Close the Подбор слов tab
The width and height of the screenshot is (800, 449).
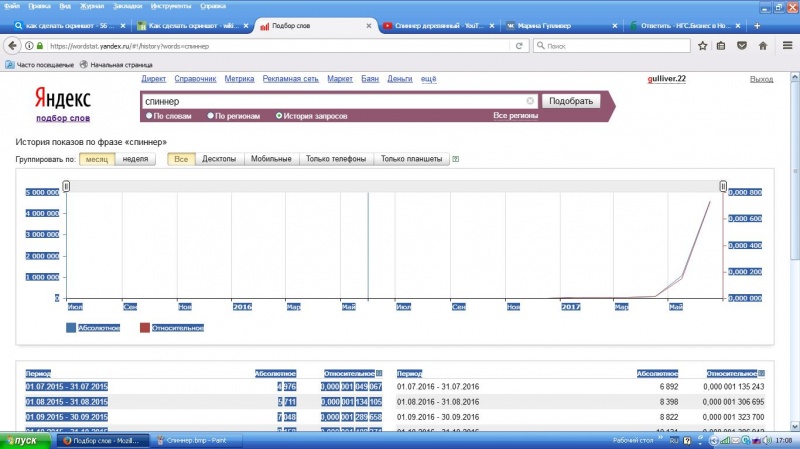coord(369,26)
